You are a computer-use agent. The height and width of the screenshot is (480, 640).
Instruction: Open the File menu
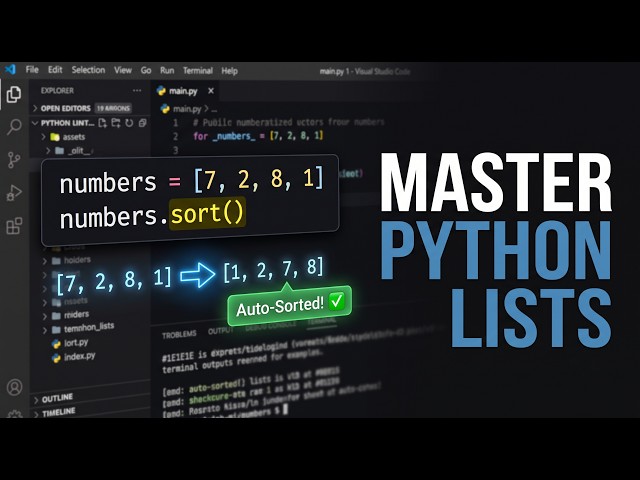click(x=32, y=70)
